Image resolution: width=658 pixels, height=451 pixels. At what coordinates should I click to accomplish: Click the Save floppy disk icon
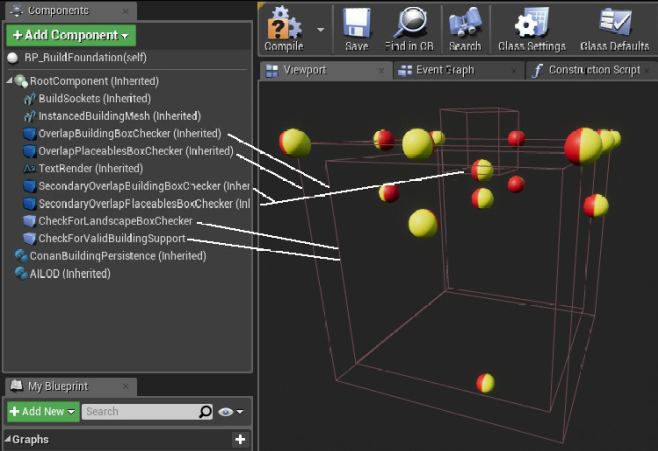(356, 24)
